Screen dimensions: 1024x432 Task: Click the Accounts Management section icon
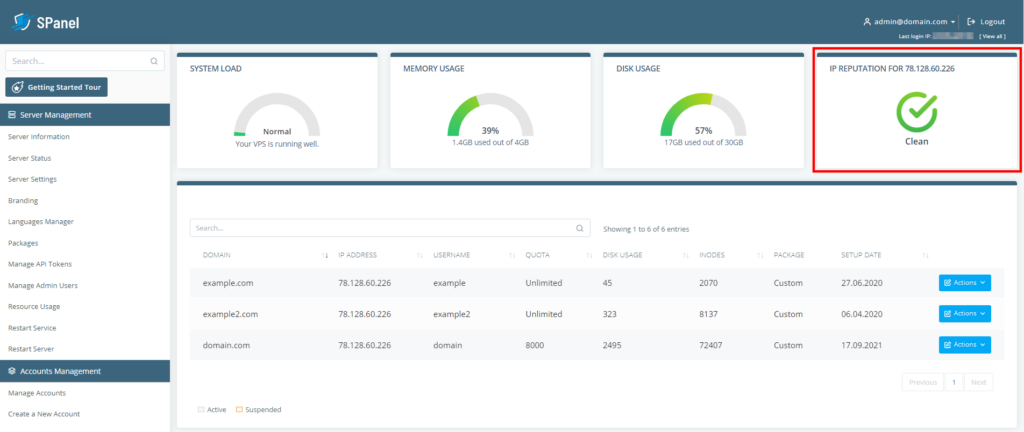12,371
